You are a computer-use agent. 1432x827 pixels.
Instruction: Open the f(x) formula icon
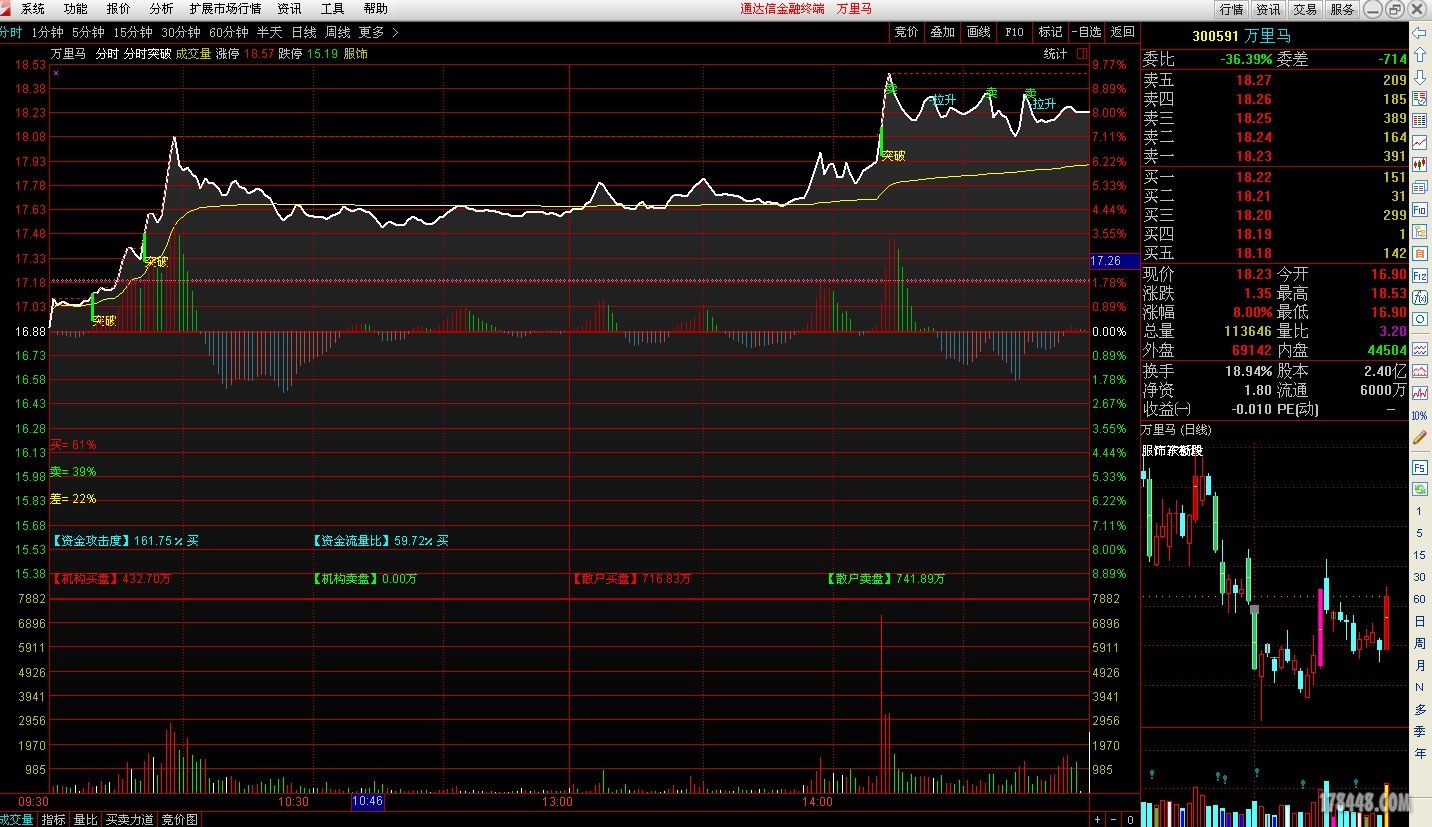pos(1419,298)
